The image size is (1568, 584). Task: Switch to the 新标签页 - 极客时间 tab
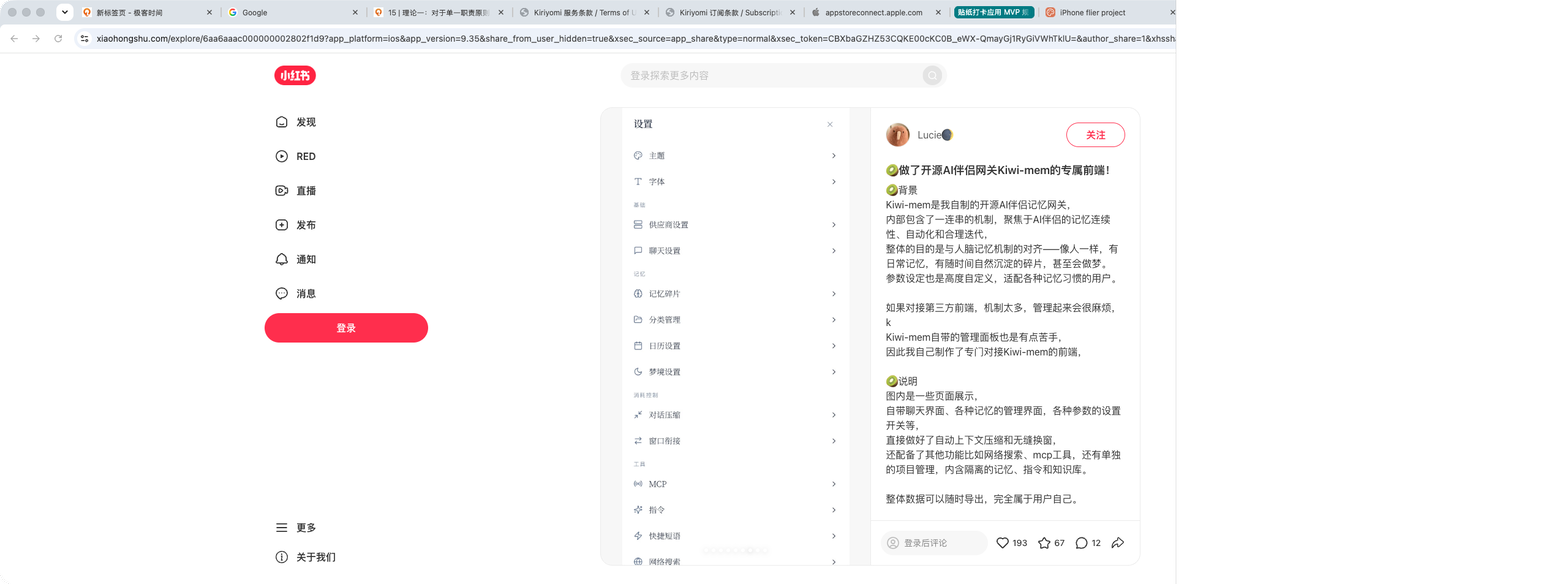tap(146, 12)
